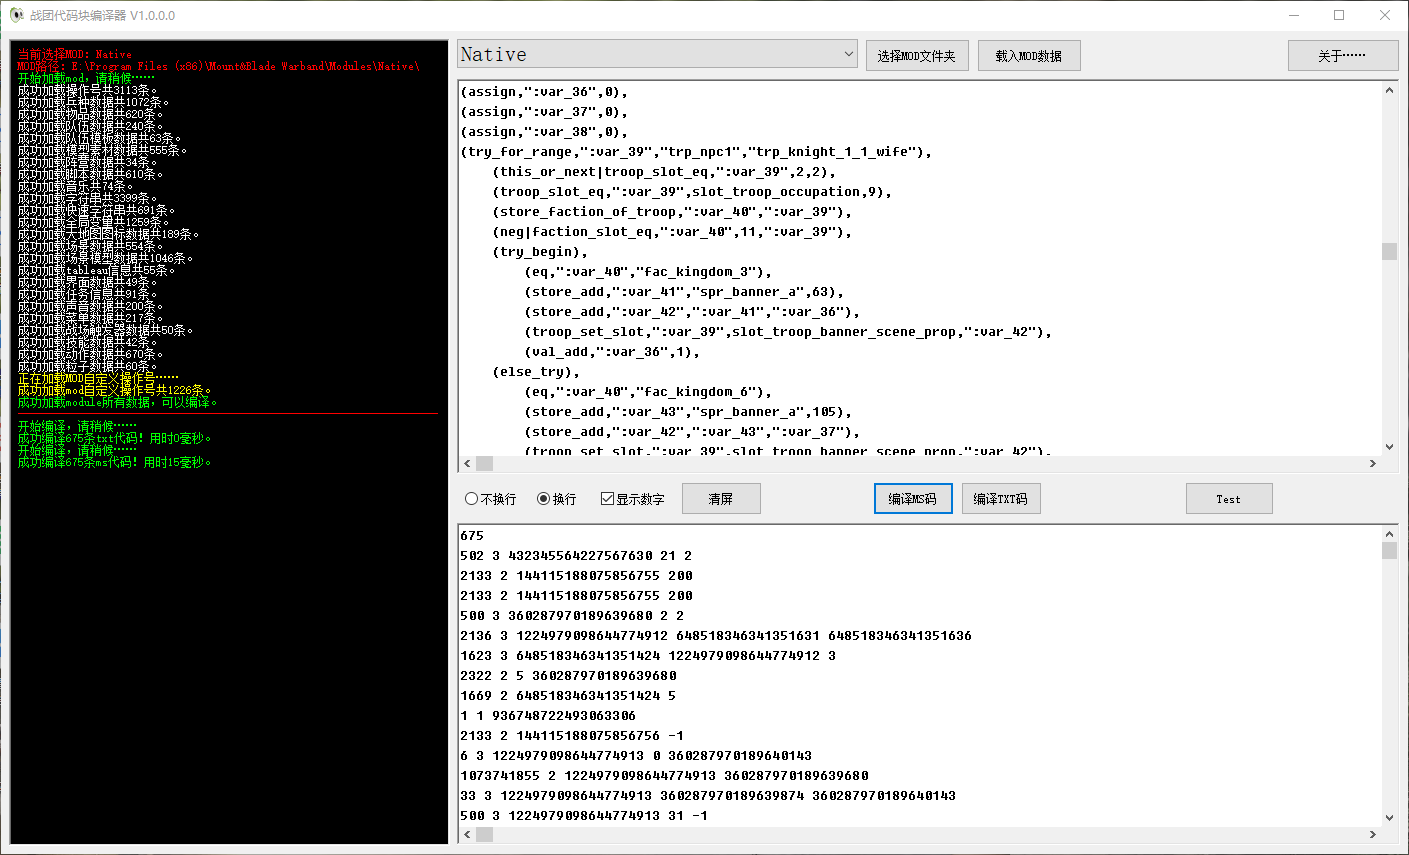The image size is (1409, 855).
Task: Click the log line 成功加载粒子数据共60条
Action: tap(87, 366)
